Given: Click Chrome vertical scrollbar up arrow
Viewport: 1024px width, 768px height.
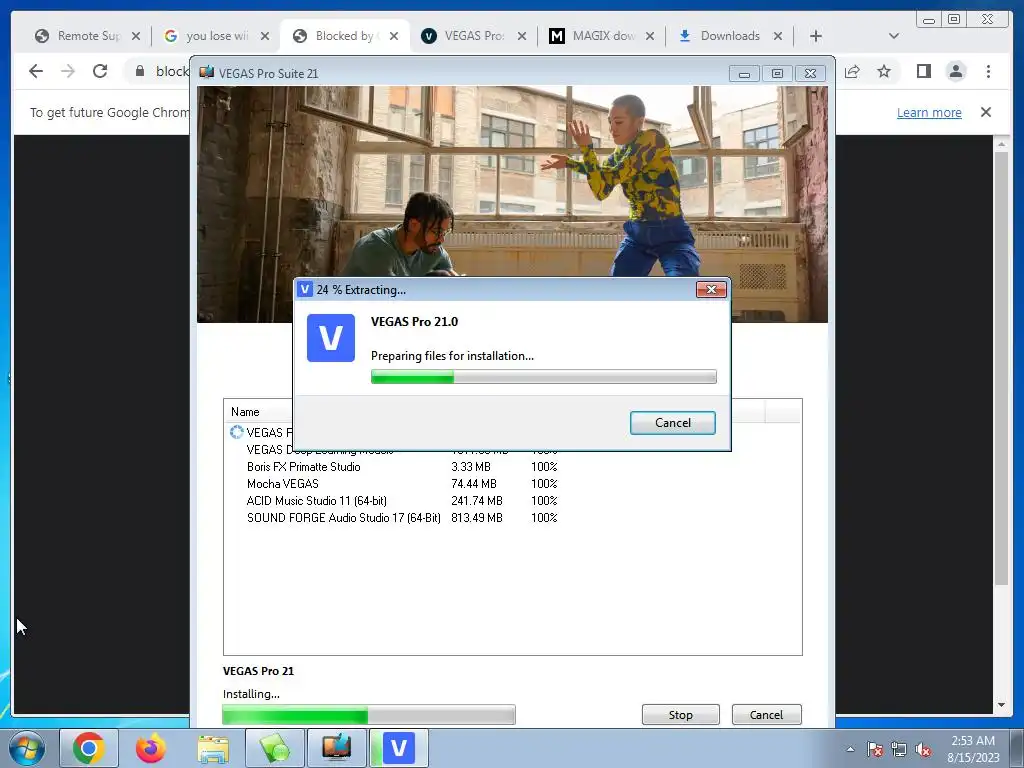Looking at the screenshot, I should pyautogui.click(x=1001, y=143).
